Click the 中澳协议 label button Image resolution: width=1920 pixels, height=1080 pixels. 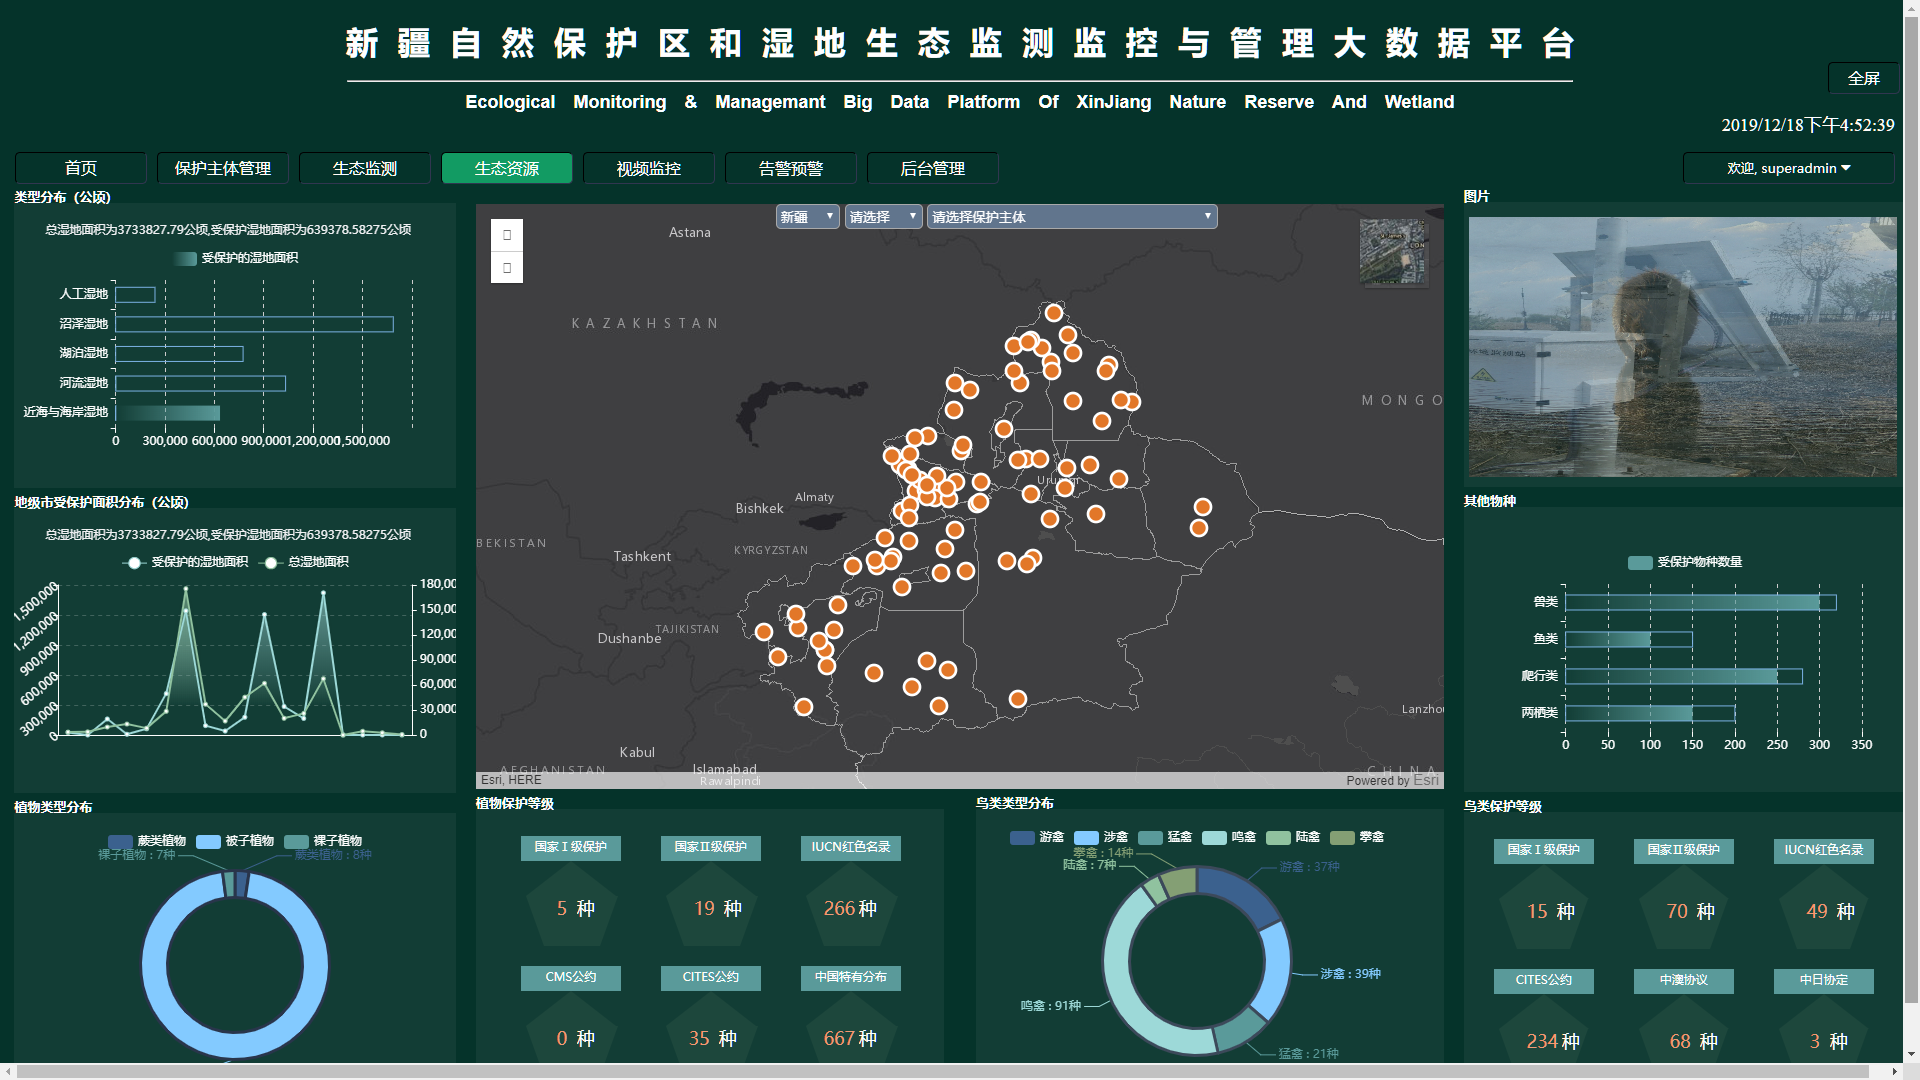[1684, 981]
